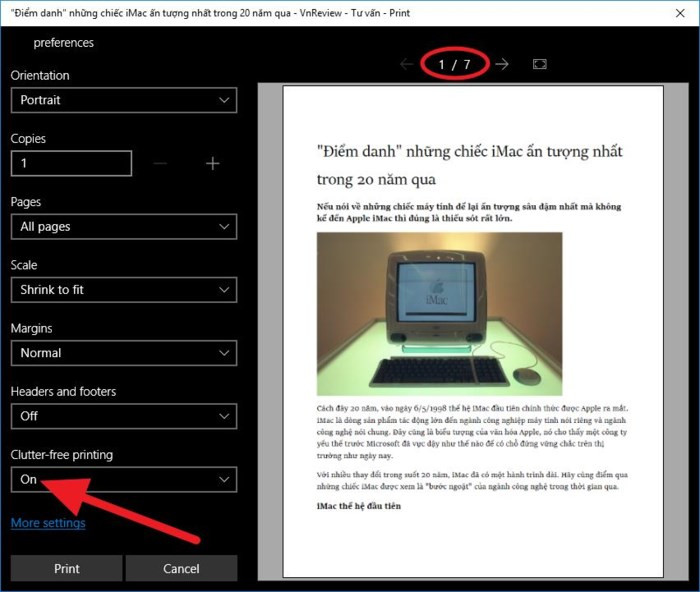Expand the Pages dropdown set to All pages
This screenshot has width=700, height=592.
[x=123, y=227]
